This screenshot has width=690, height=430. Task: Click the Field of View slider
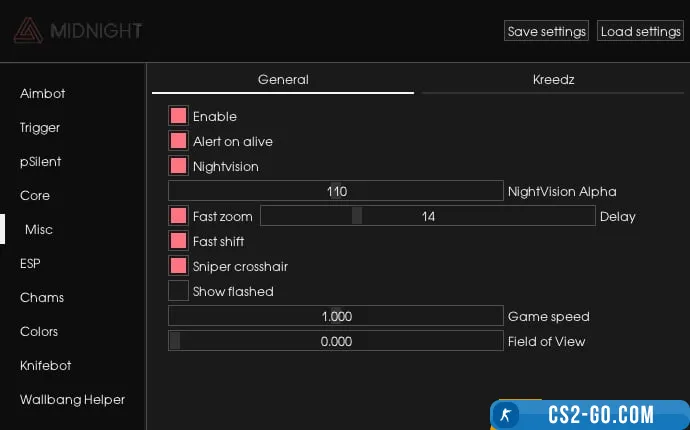335,341
